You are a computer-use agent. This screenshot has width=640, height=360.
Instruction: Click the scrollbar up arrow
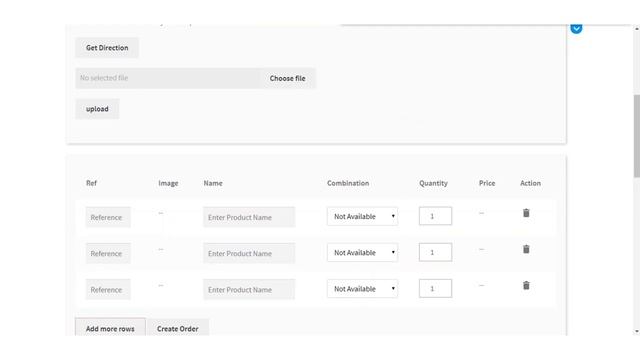point(637,29)
